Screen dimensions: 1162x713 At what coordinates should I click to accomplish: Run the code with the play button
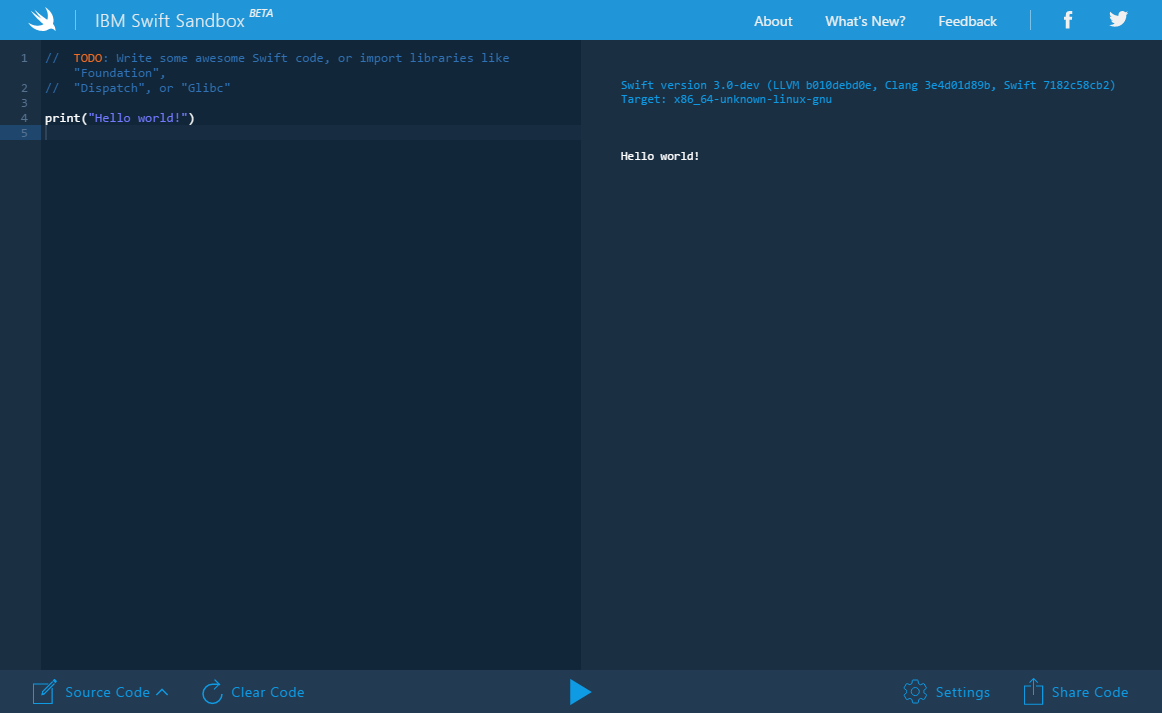(580, 692)
